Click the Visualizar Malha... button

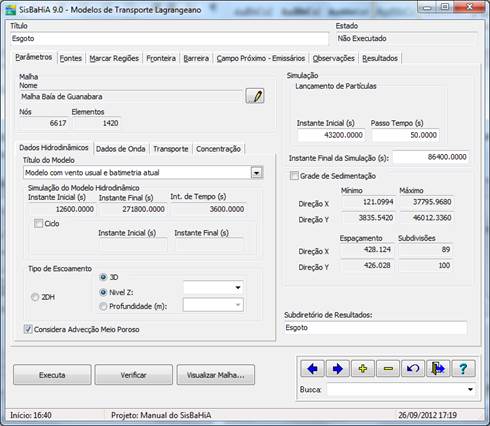pos(216,375)
